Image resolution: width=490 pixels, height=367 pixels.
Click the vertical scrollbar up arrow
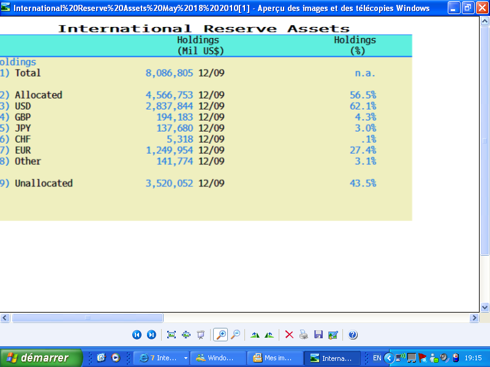pos(485,21)
